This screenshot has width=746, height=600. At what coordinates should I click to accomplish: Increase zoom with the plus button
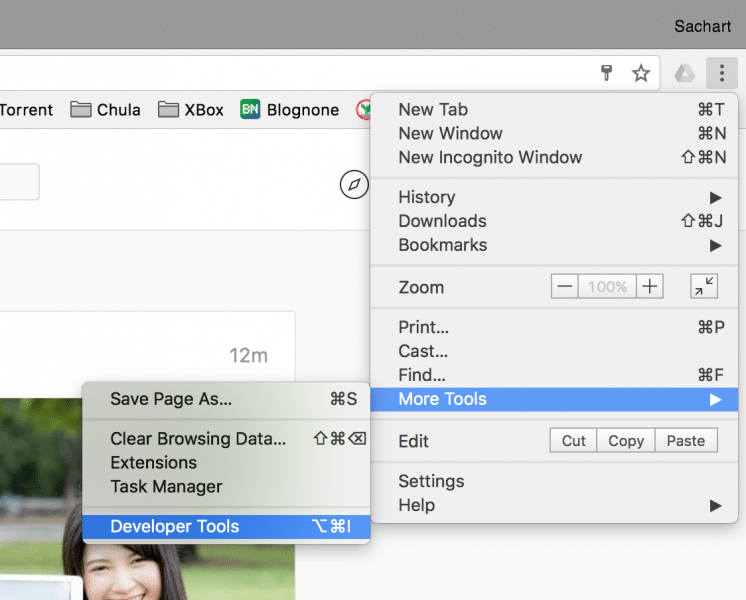tap(649, 286)
